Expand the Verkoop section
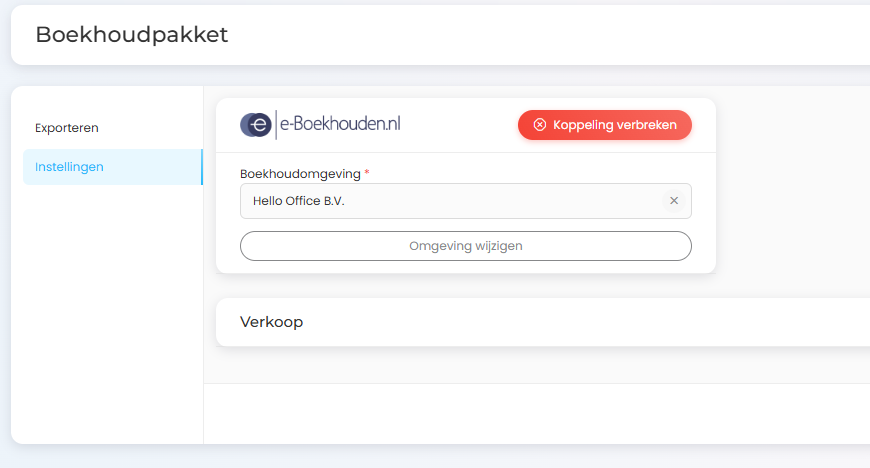Image resolution: width=870 pixels, height=468 pixels. pyautogui.click(x=272, y=322)
